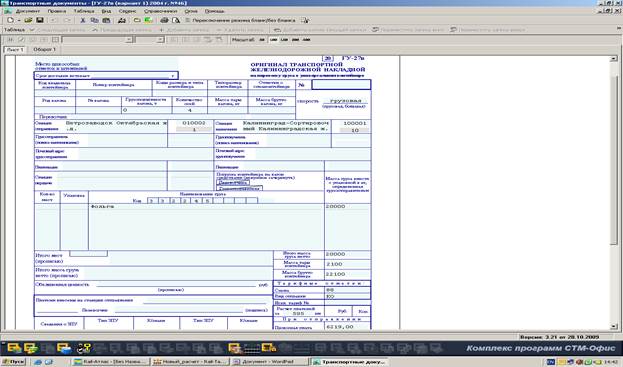The height and width of the screenshot is (367, 623).
Task: Switch to WordPad document in taskbar
Action: [x=269, y=362]
